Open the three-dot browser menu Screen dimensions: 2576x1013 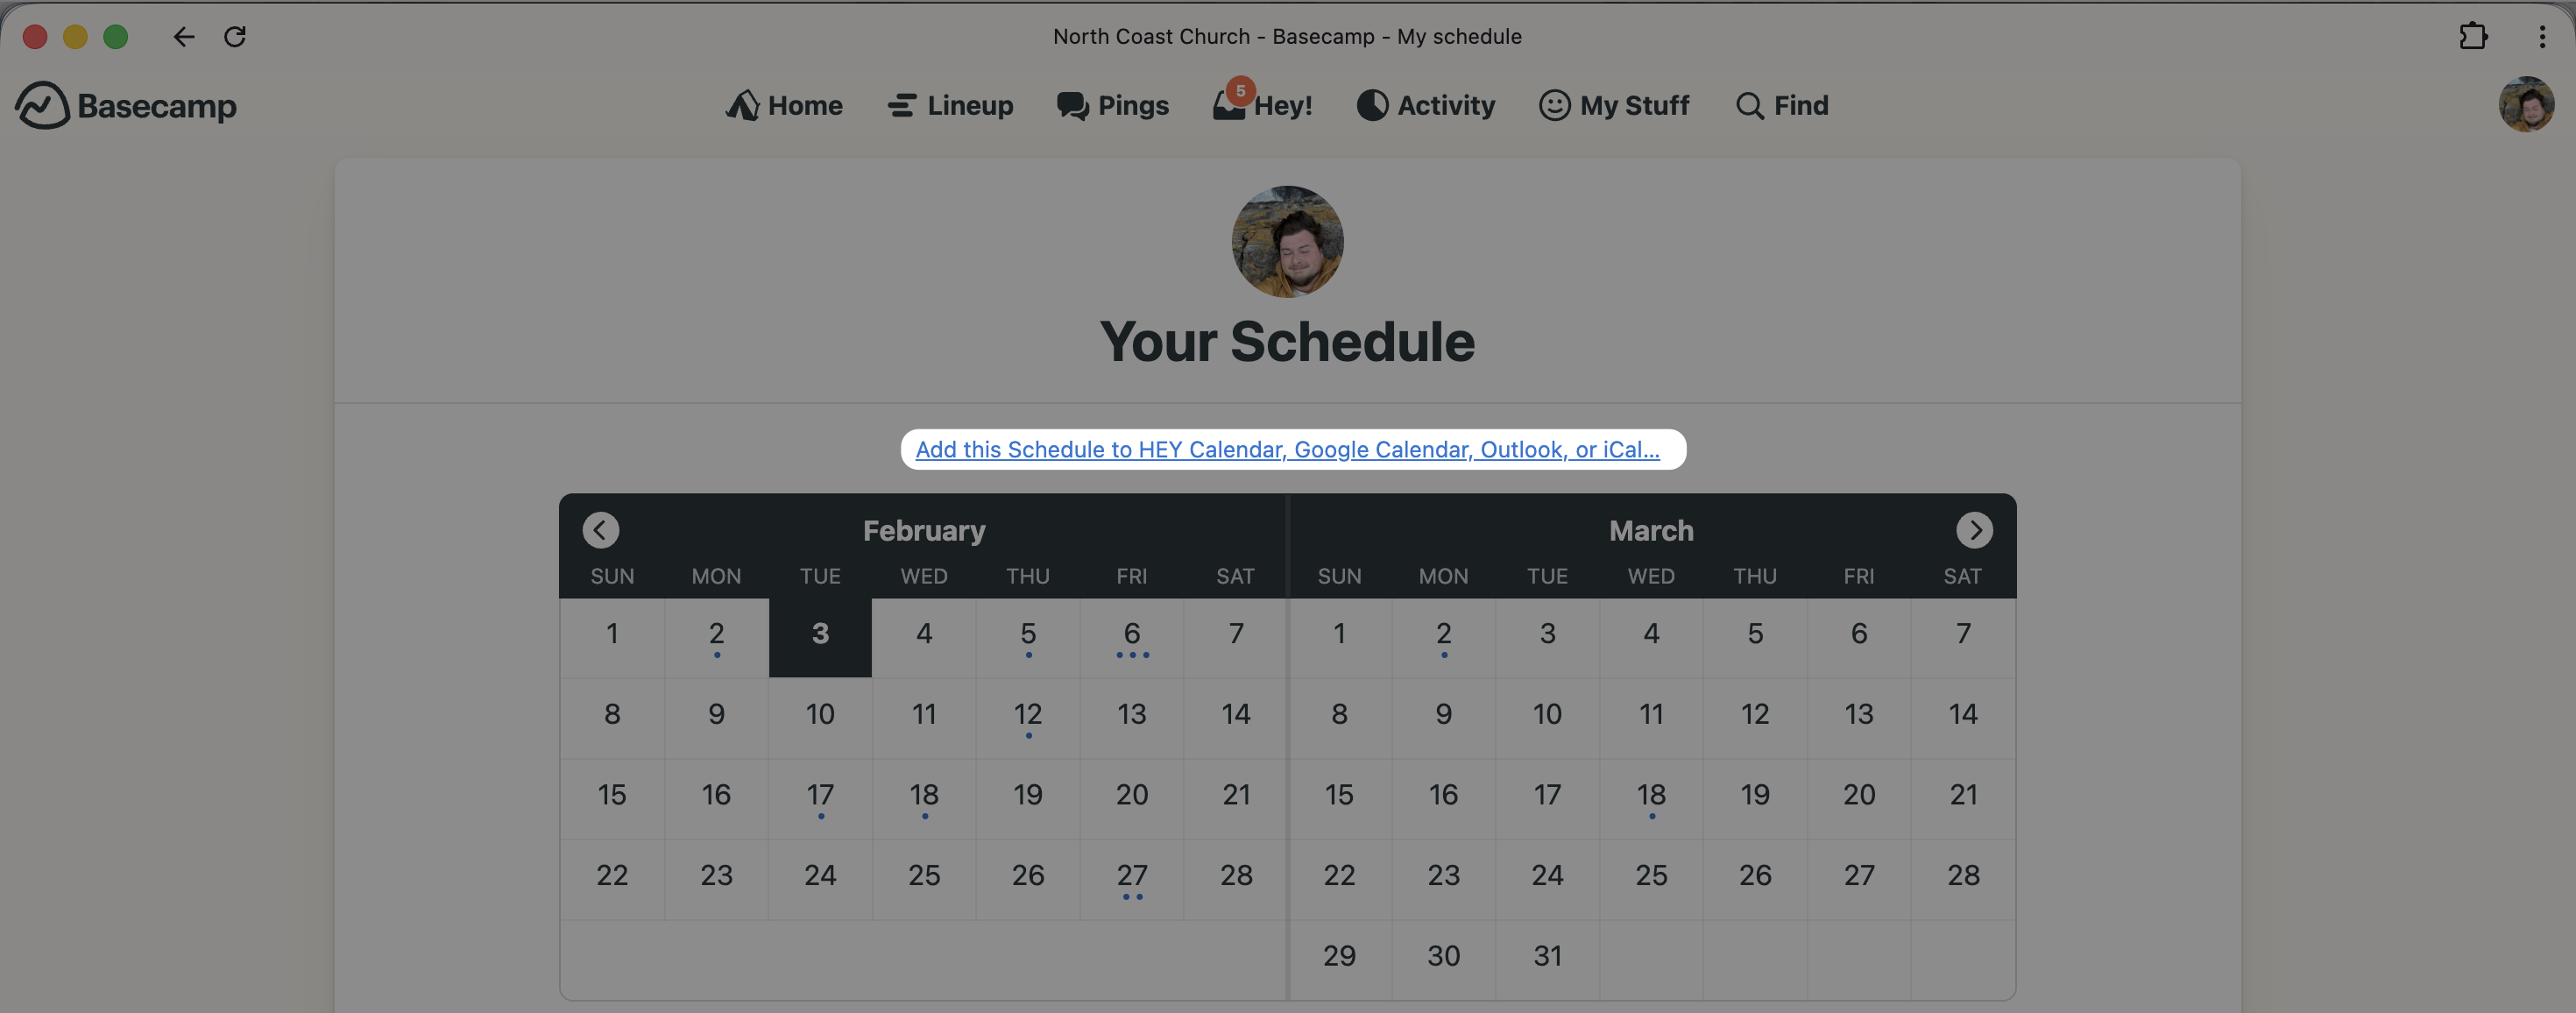(2542, 37)
